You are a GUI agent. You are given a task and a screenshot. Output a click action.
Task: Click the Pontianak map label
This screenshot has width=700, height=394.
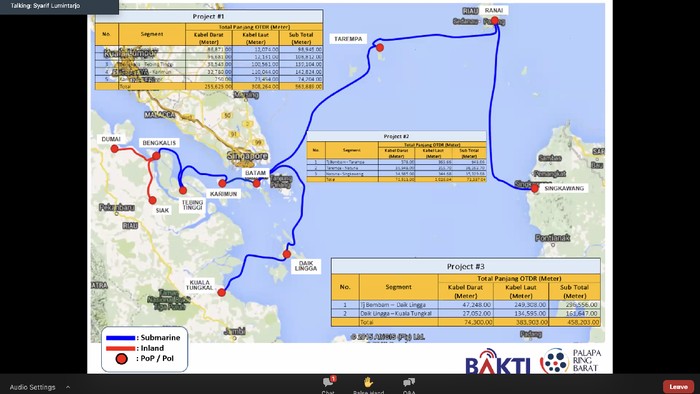click(x=552, y=238)
